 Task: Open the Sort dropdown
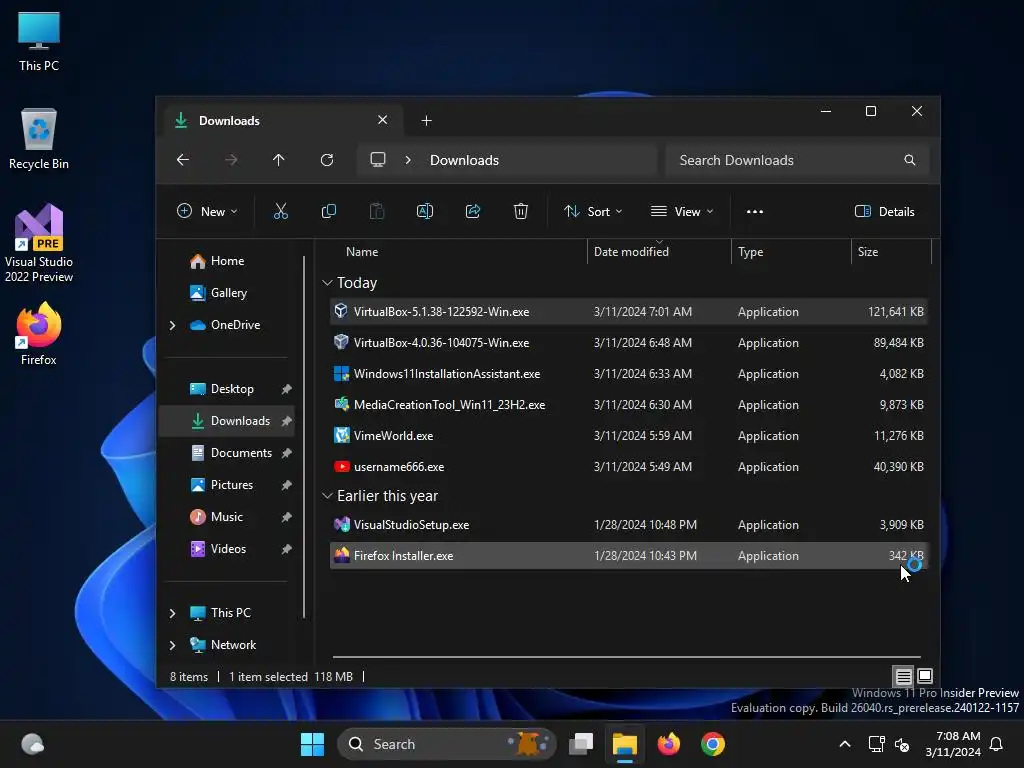point(593,212)
